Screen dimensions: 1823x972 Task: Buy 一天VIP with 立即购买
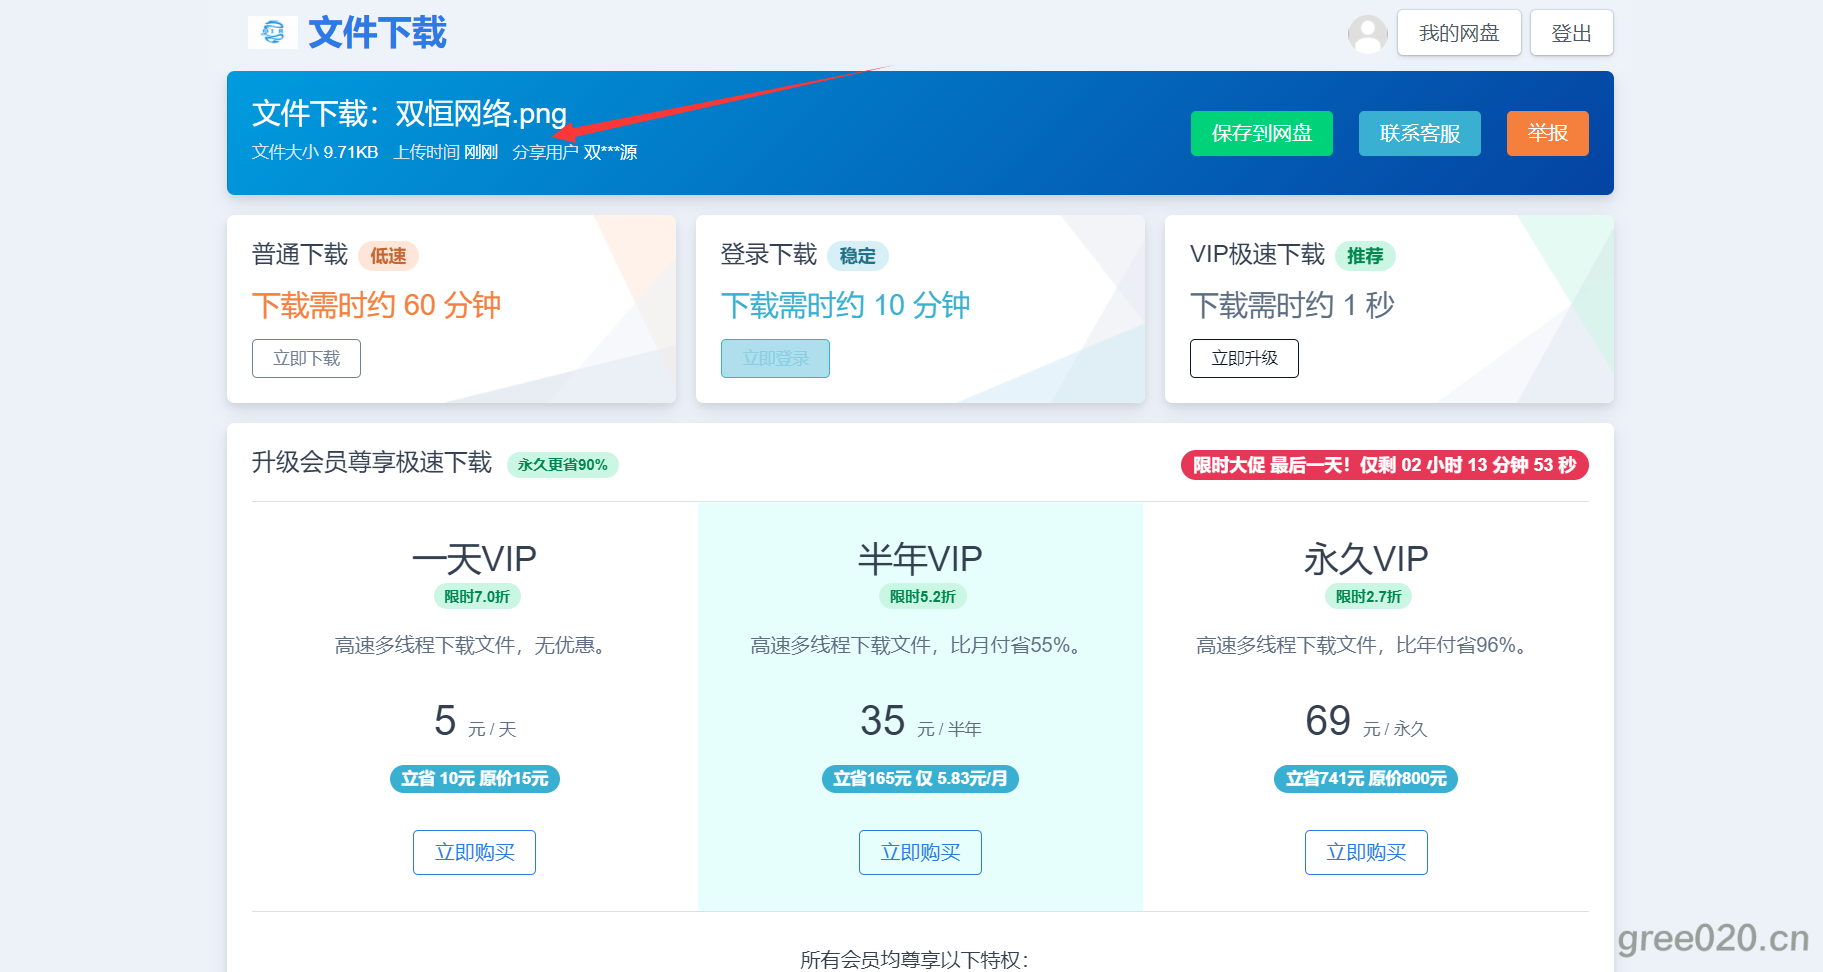(474, 852)
